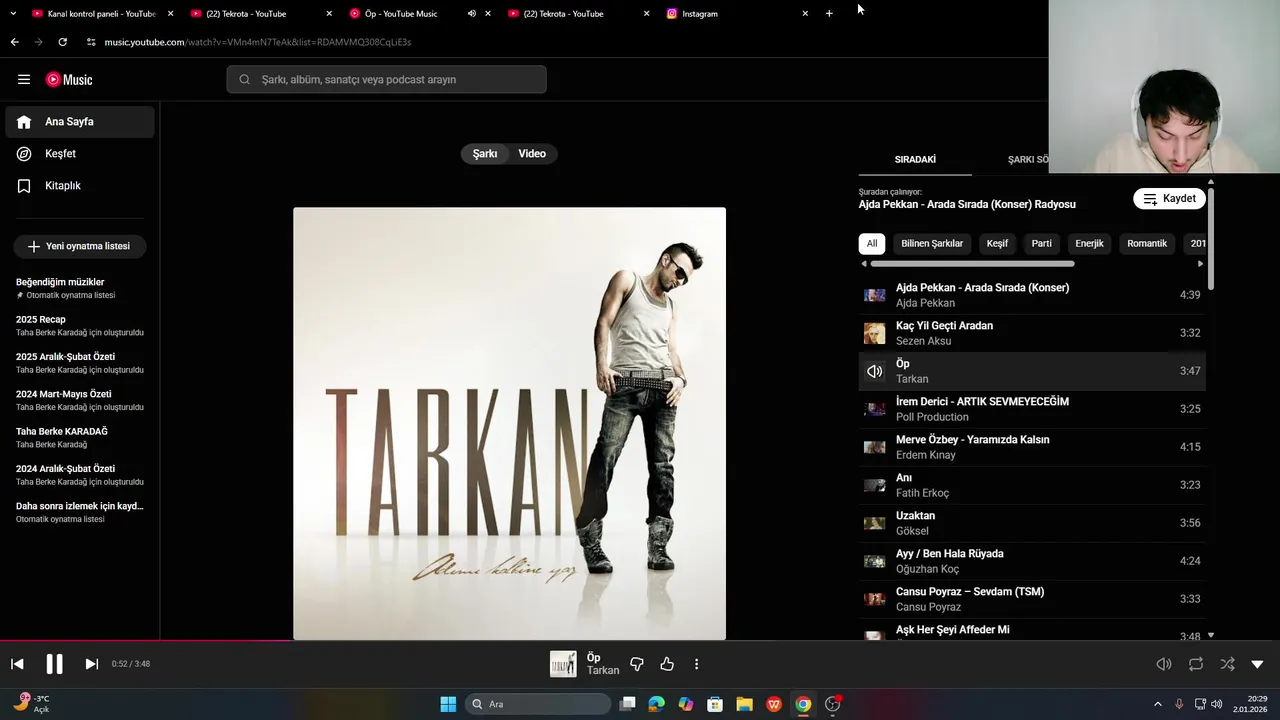Skip to previous track
Image resolution: width=1280 pixels, height=720 pixels.
click(17, 664)
